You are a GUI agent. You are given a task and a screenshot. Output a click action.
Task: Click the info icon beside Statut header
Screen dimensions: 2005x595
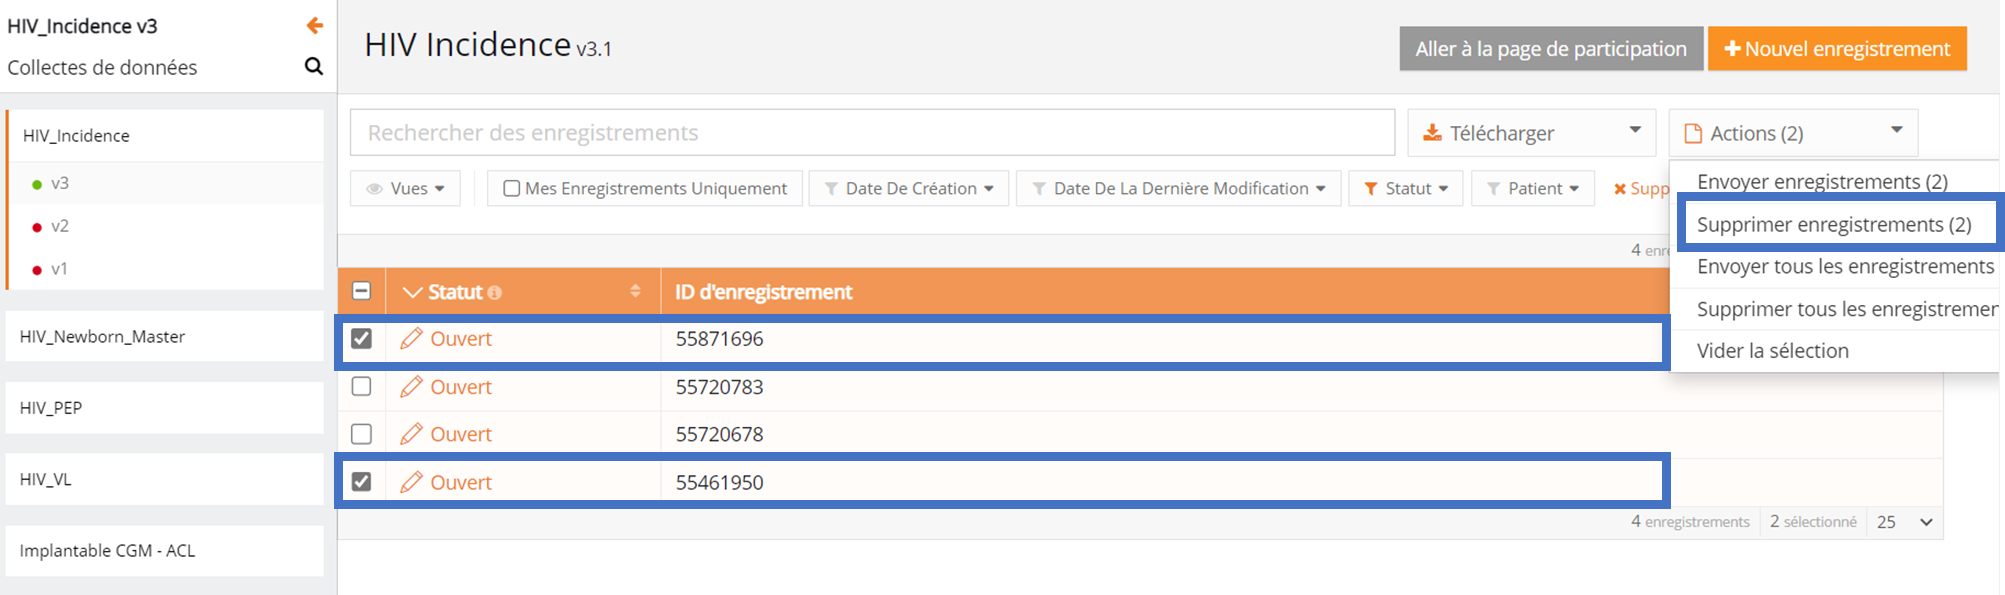point(495,293)
